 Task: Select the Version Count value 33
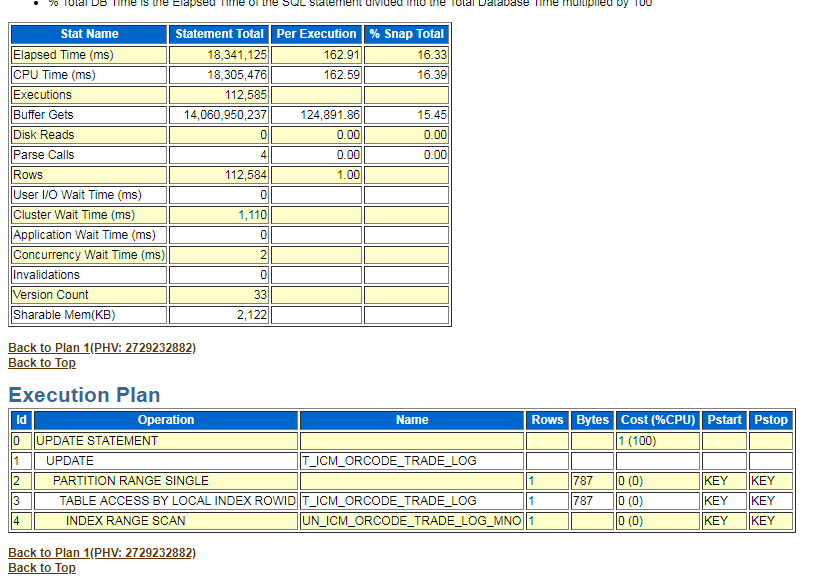click(x=219, y=295)
